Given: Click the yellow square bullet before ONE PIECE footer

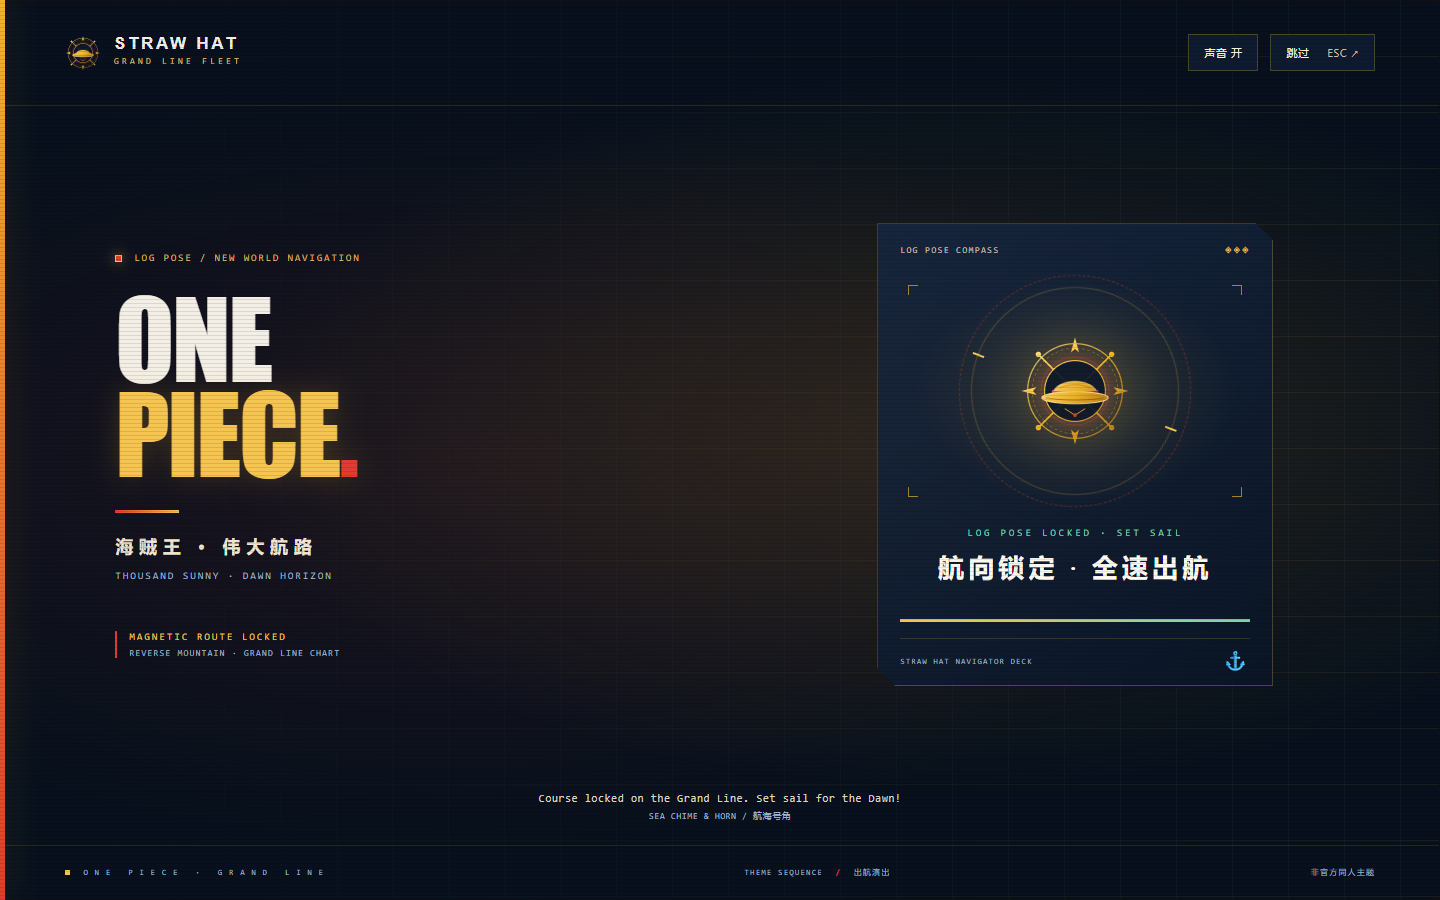Looking at the screenshot, I should 68,872.
